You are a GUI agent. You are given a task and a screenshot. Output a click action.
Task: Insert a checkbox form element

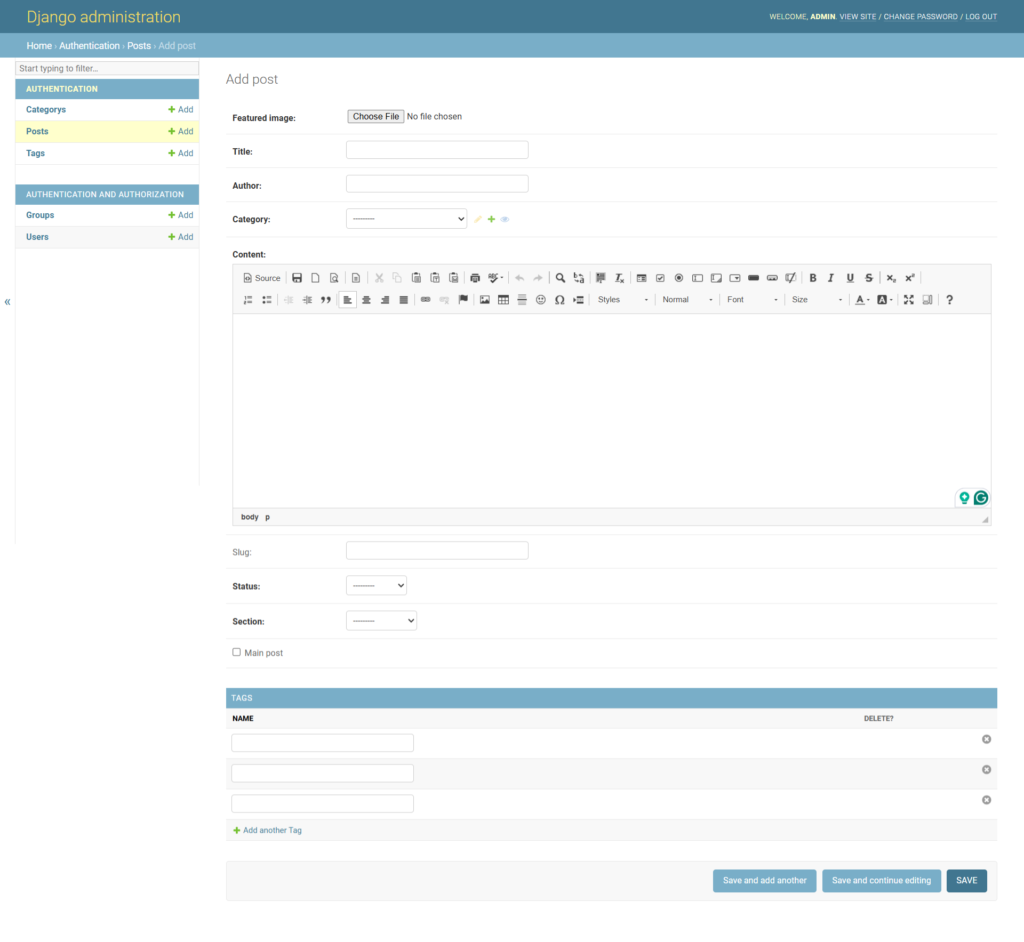(x=660, y=278)
